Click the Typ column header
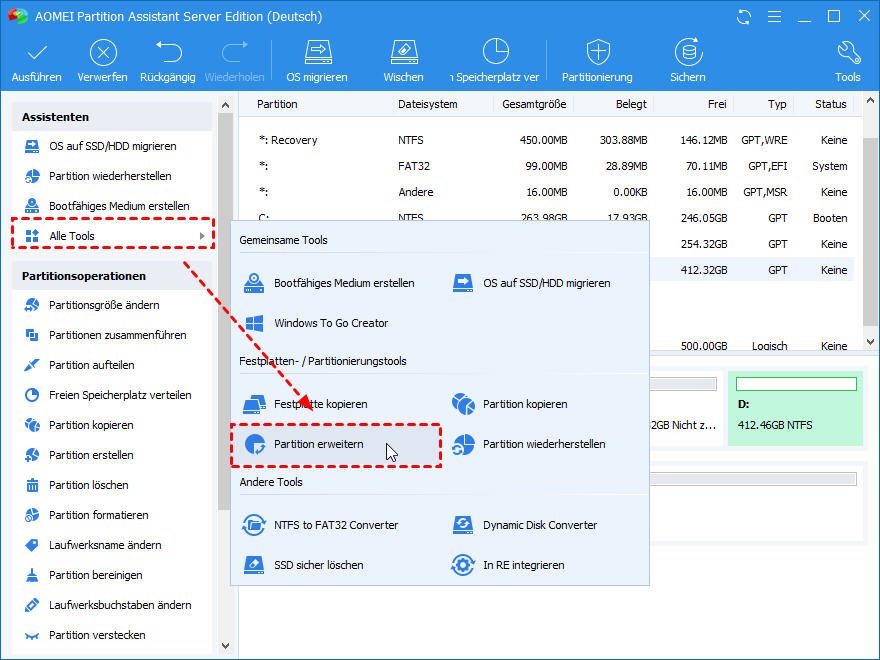The image size is (880, 660). point(777,104)
